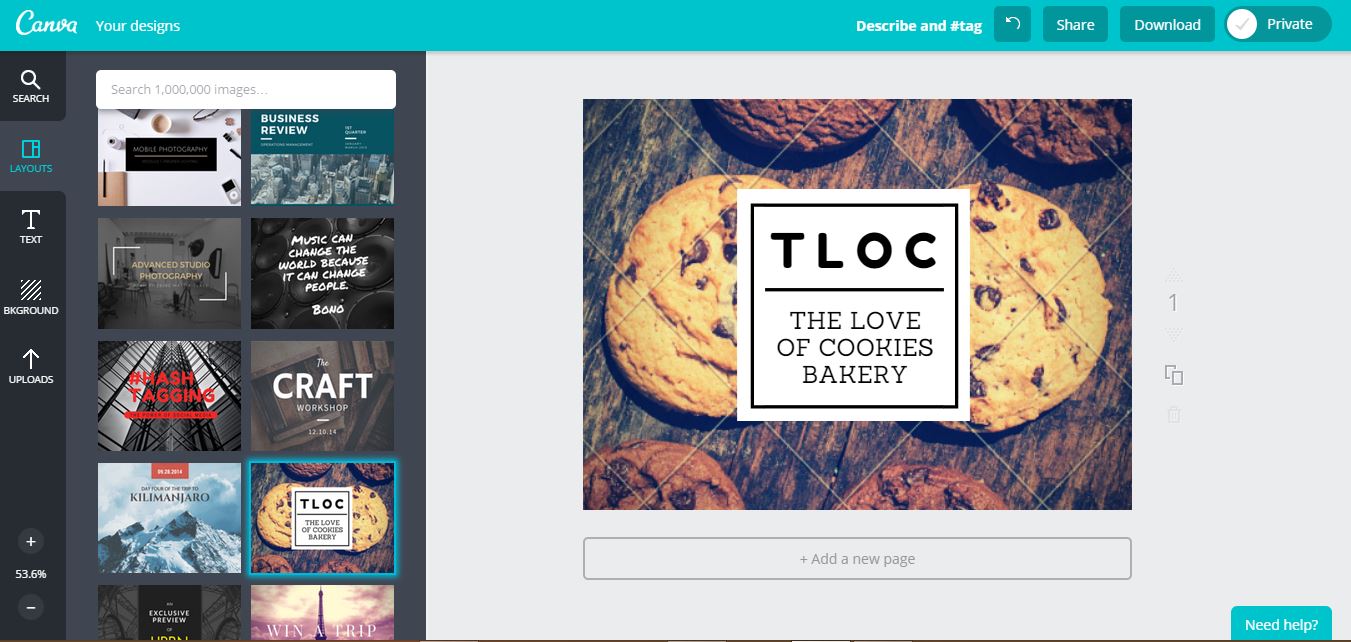Click Describe and #tag

919,26
